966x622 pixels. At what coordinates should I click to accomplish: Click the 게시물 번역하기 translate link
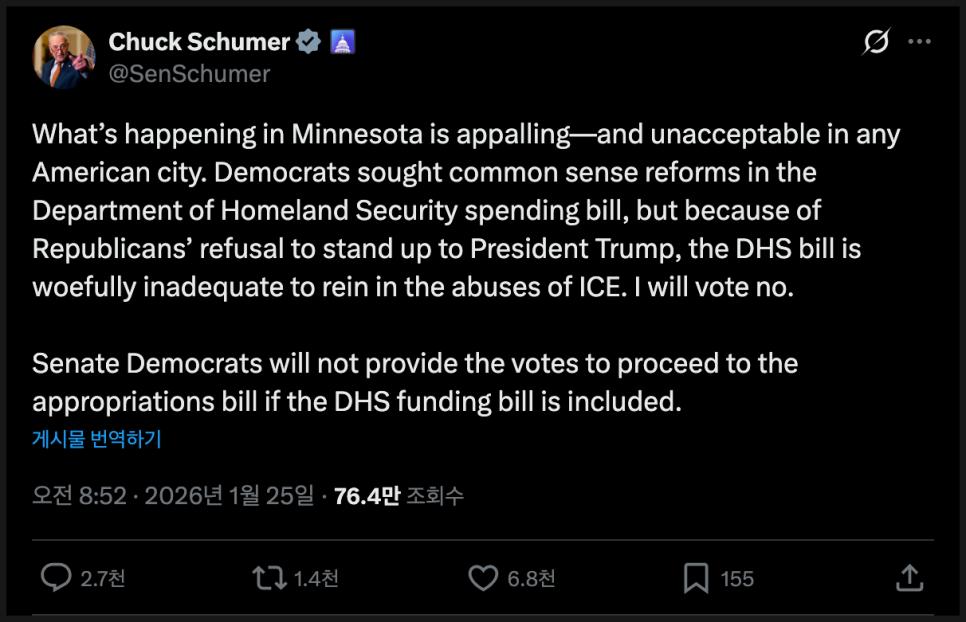point(97,439)
